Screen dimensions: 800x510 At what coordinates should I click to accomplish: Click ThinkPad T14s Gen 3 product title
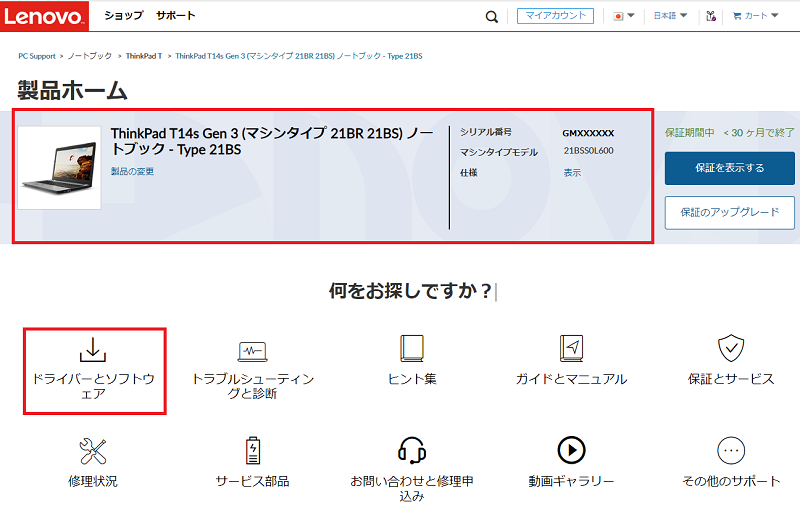click(x=272, y=141)
